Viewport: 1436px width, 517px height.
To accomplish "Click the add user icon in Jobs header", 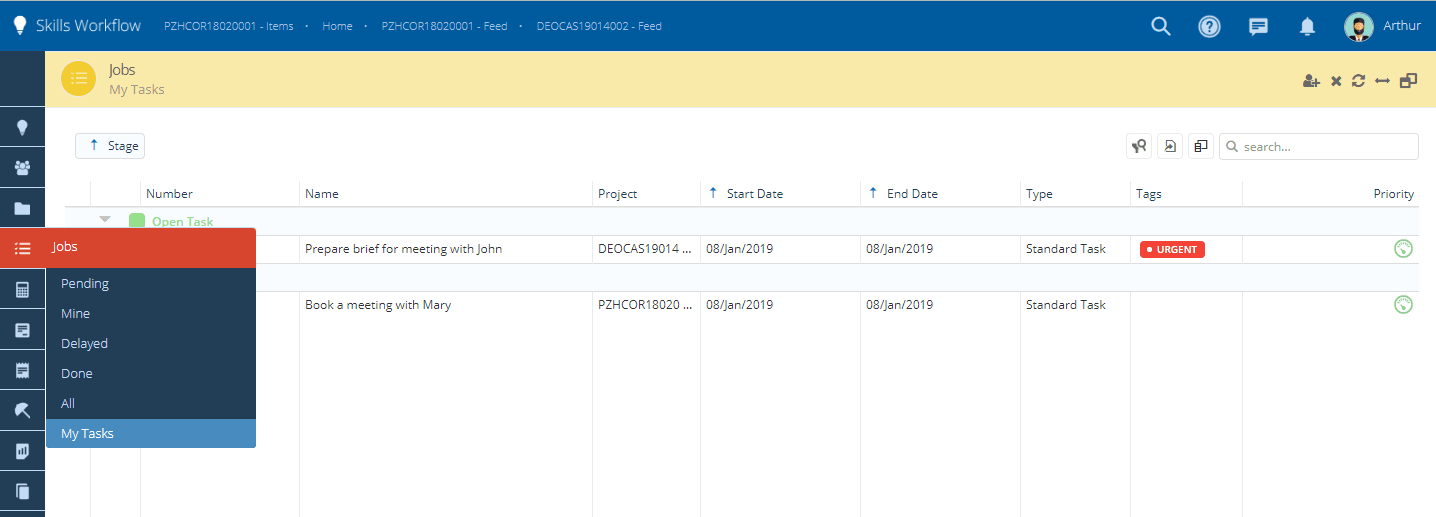I will (x=1311, y=81).
